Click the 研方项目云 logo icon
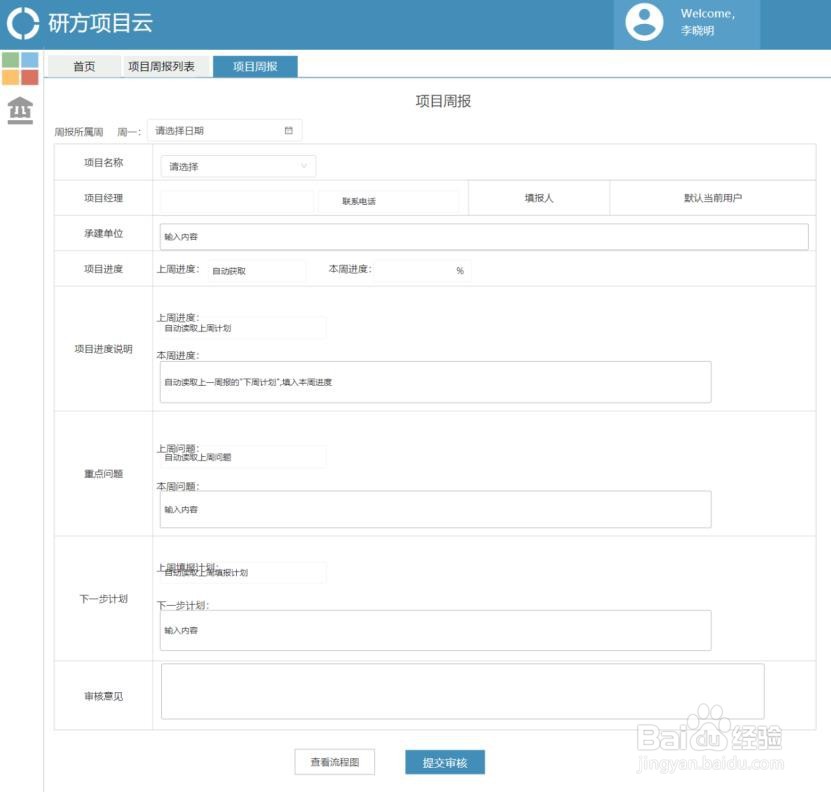The height and width of the screenshot is (793, 831). pos(23,23)
